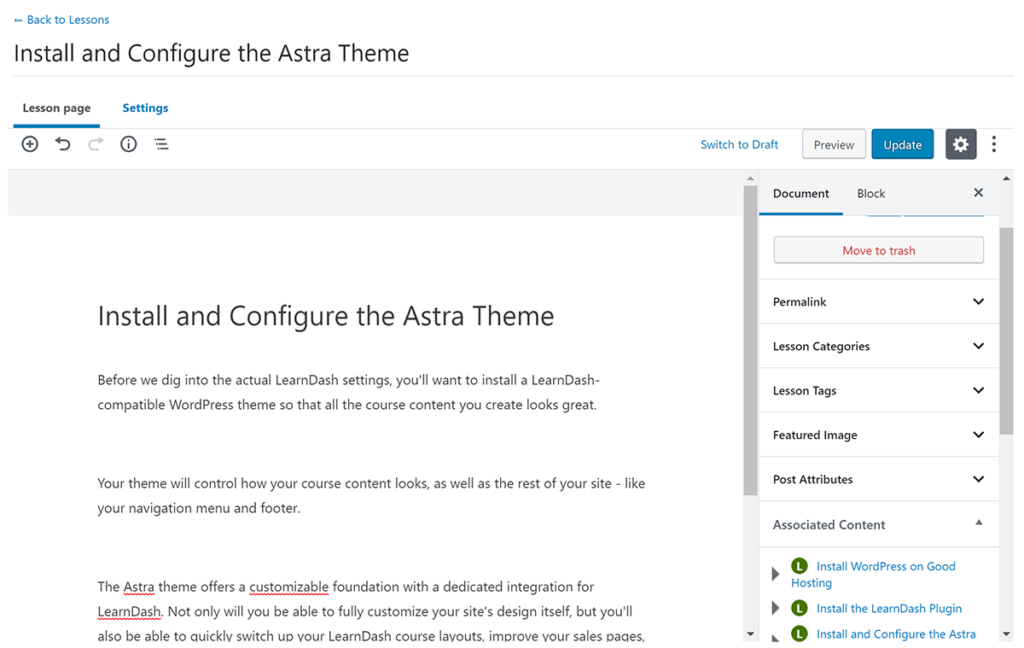This screenshot has height=648, width=1024.
Task: Expand the Lesson Categories panel
Action: [978, 346]
